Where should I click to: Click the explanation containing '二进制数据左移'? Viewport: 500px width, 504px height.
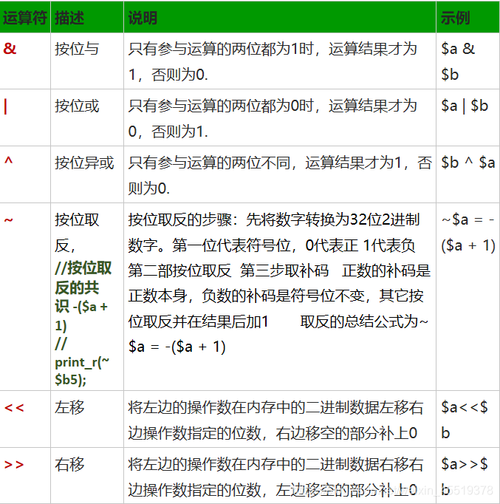(x=275, y=420)
